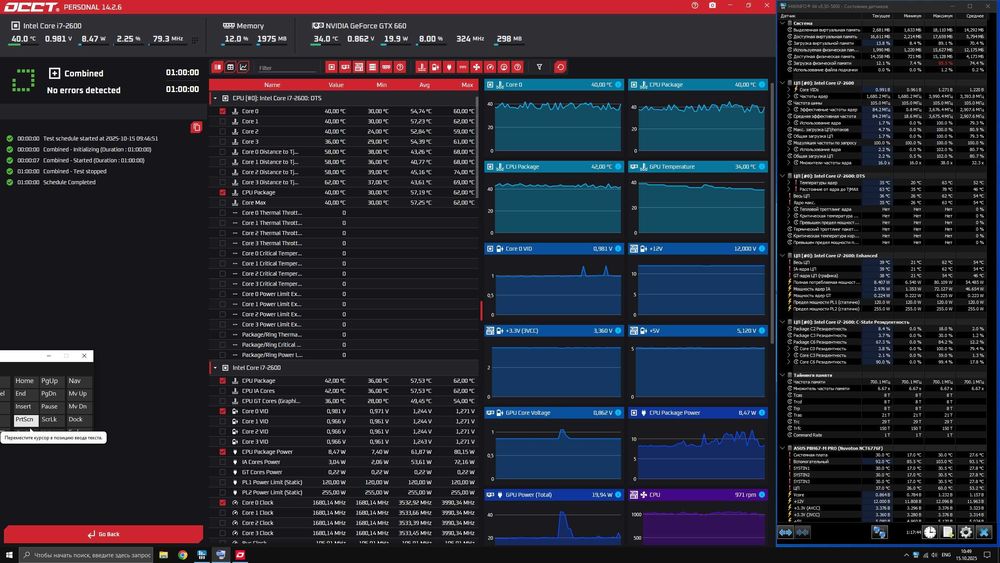Open HWiNFO settings gear icon
This screenshot has height=563, width=1000.
click(x=966, y=532)
